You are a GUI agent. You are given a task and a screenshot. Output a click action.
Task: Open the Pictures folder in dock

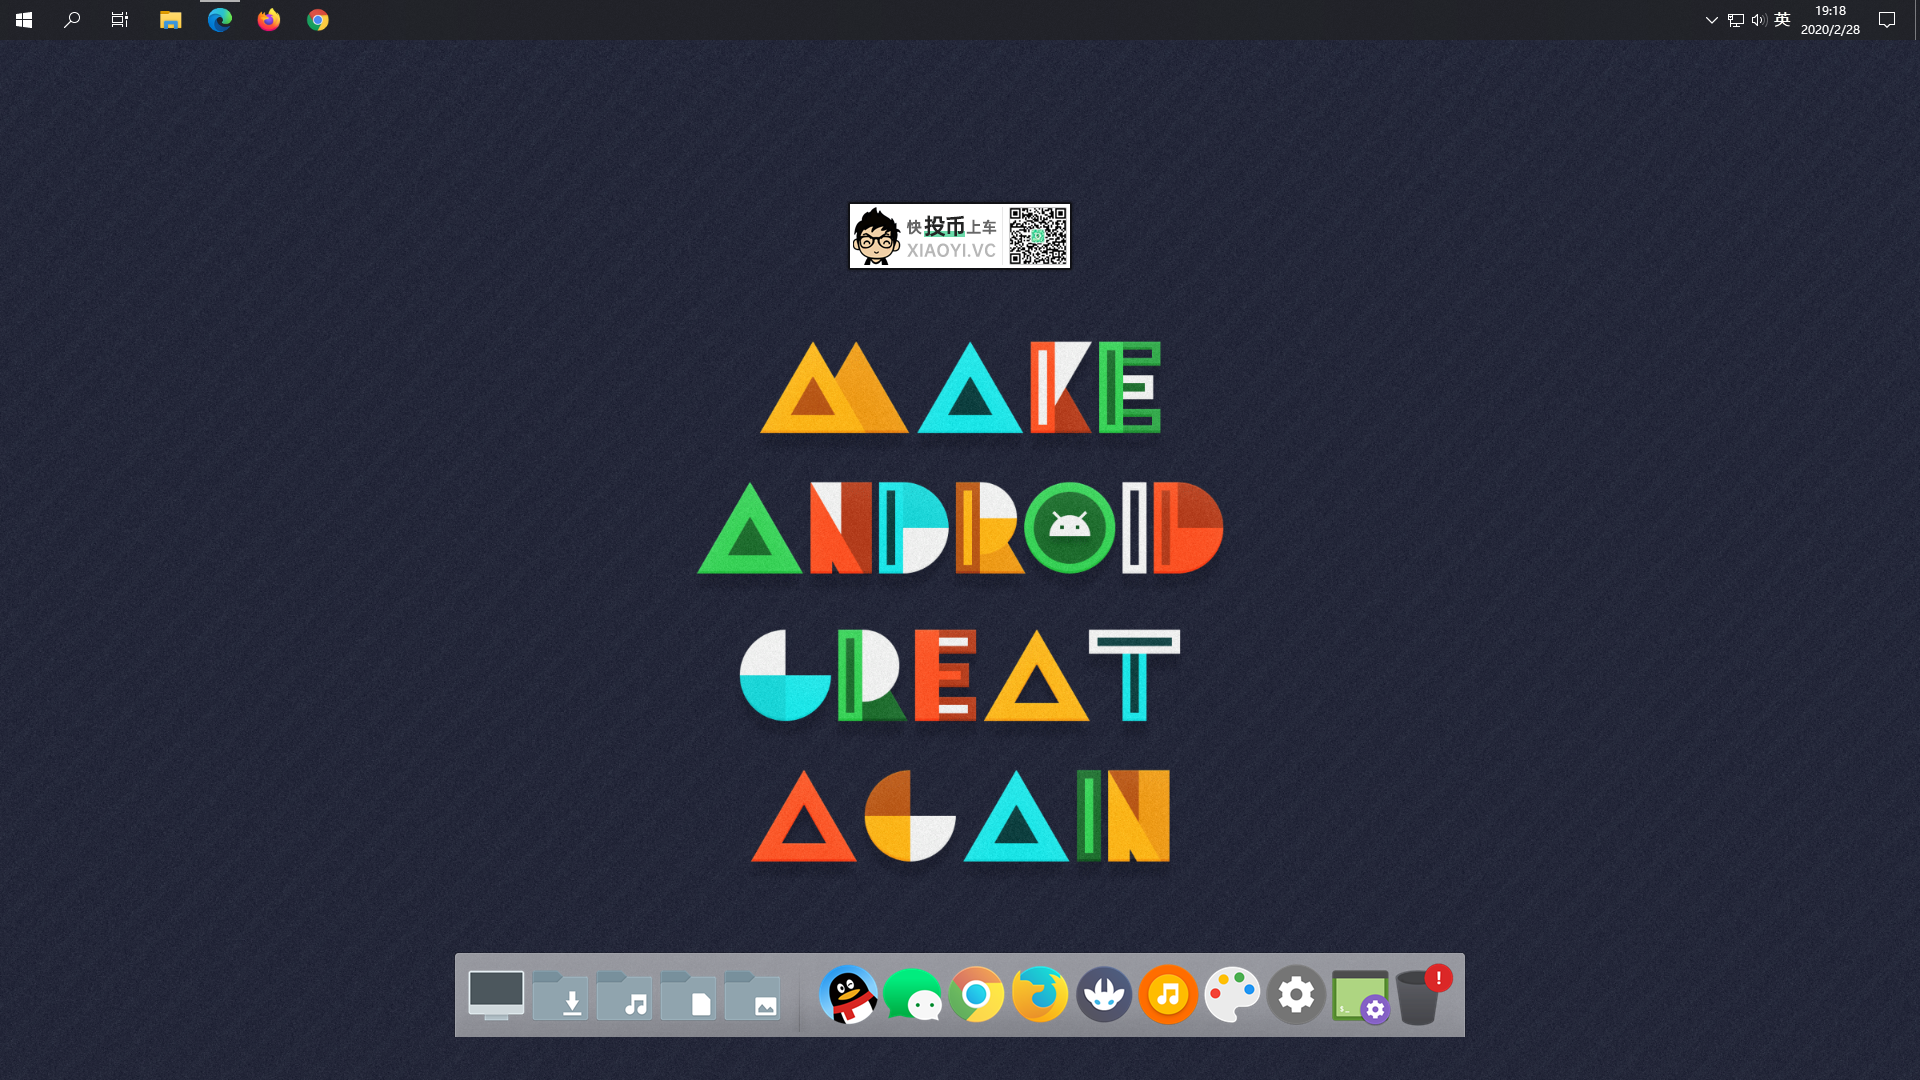tap(752, 996)
